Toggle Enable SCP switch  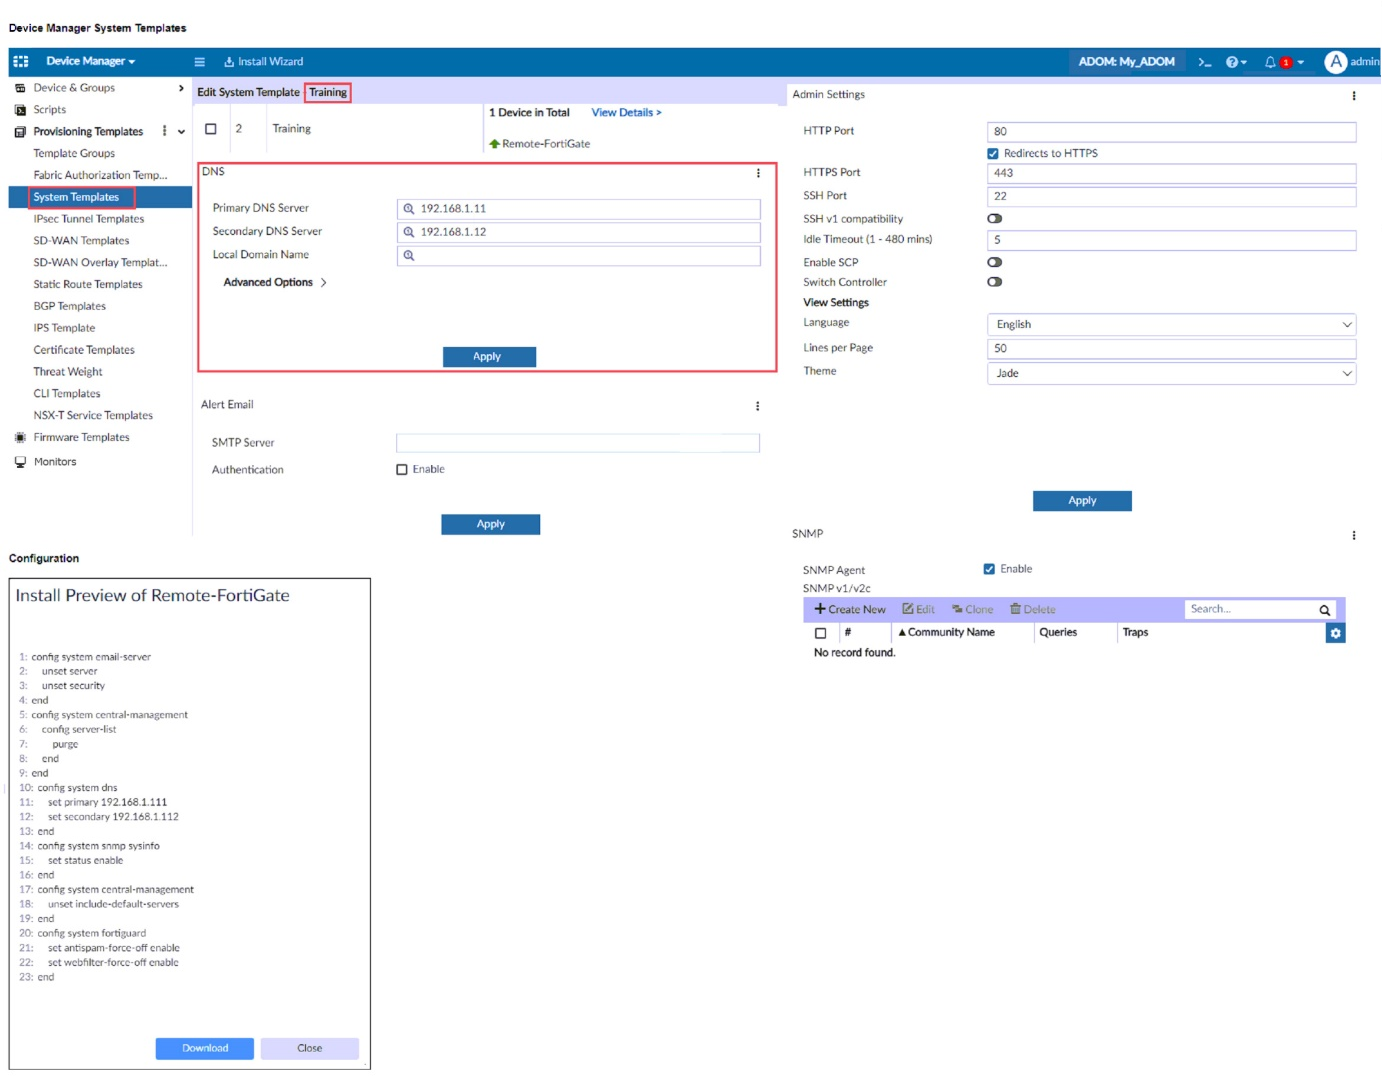point(994,262)
